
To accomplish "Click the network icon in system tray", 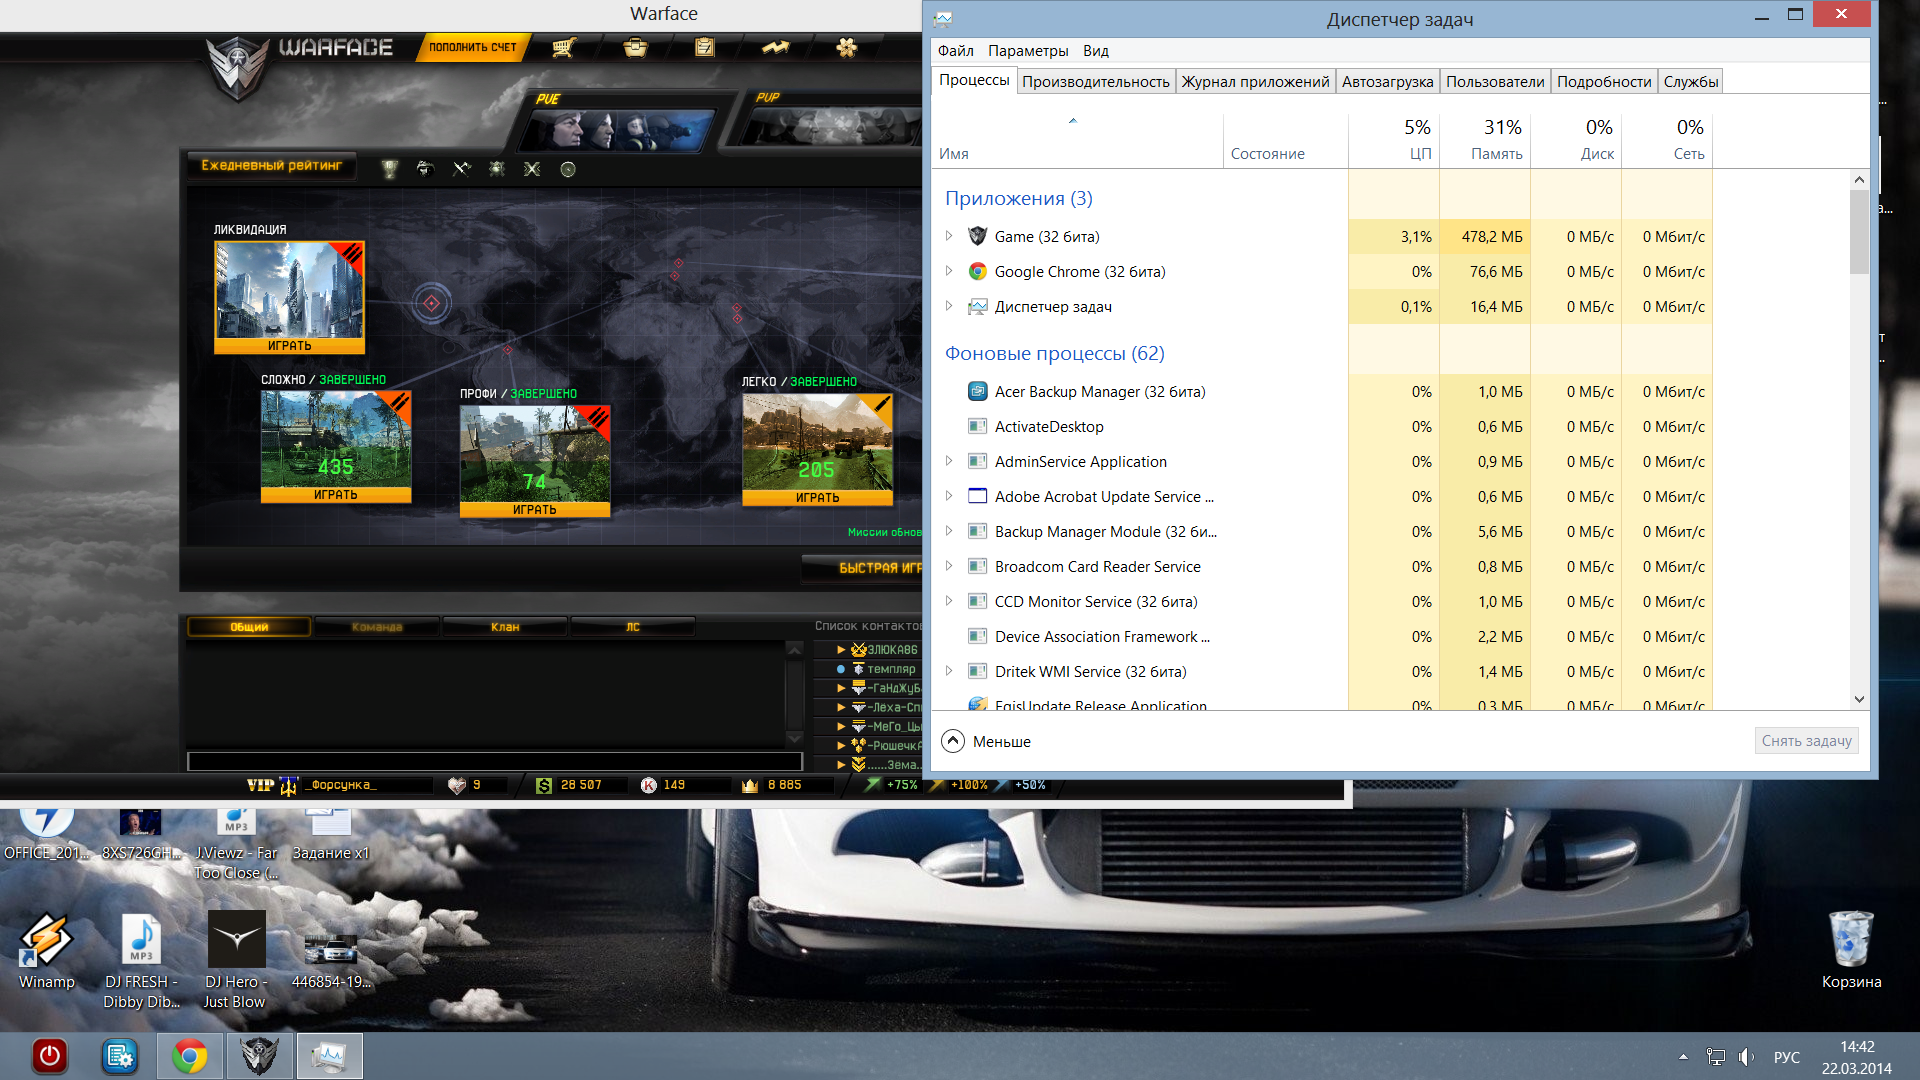I will pyautogui.click(x=1716, y=1057).
